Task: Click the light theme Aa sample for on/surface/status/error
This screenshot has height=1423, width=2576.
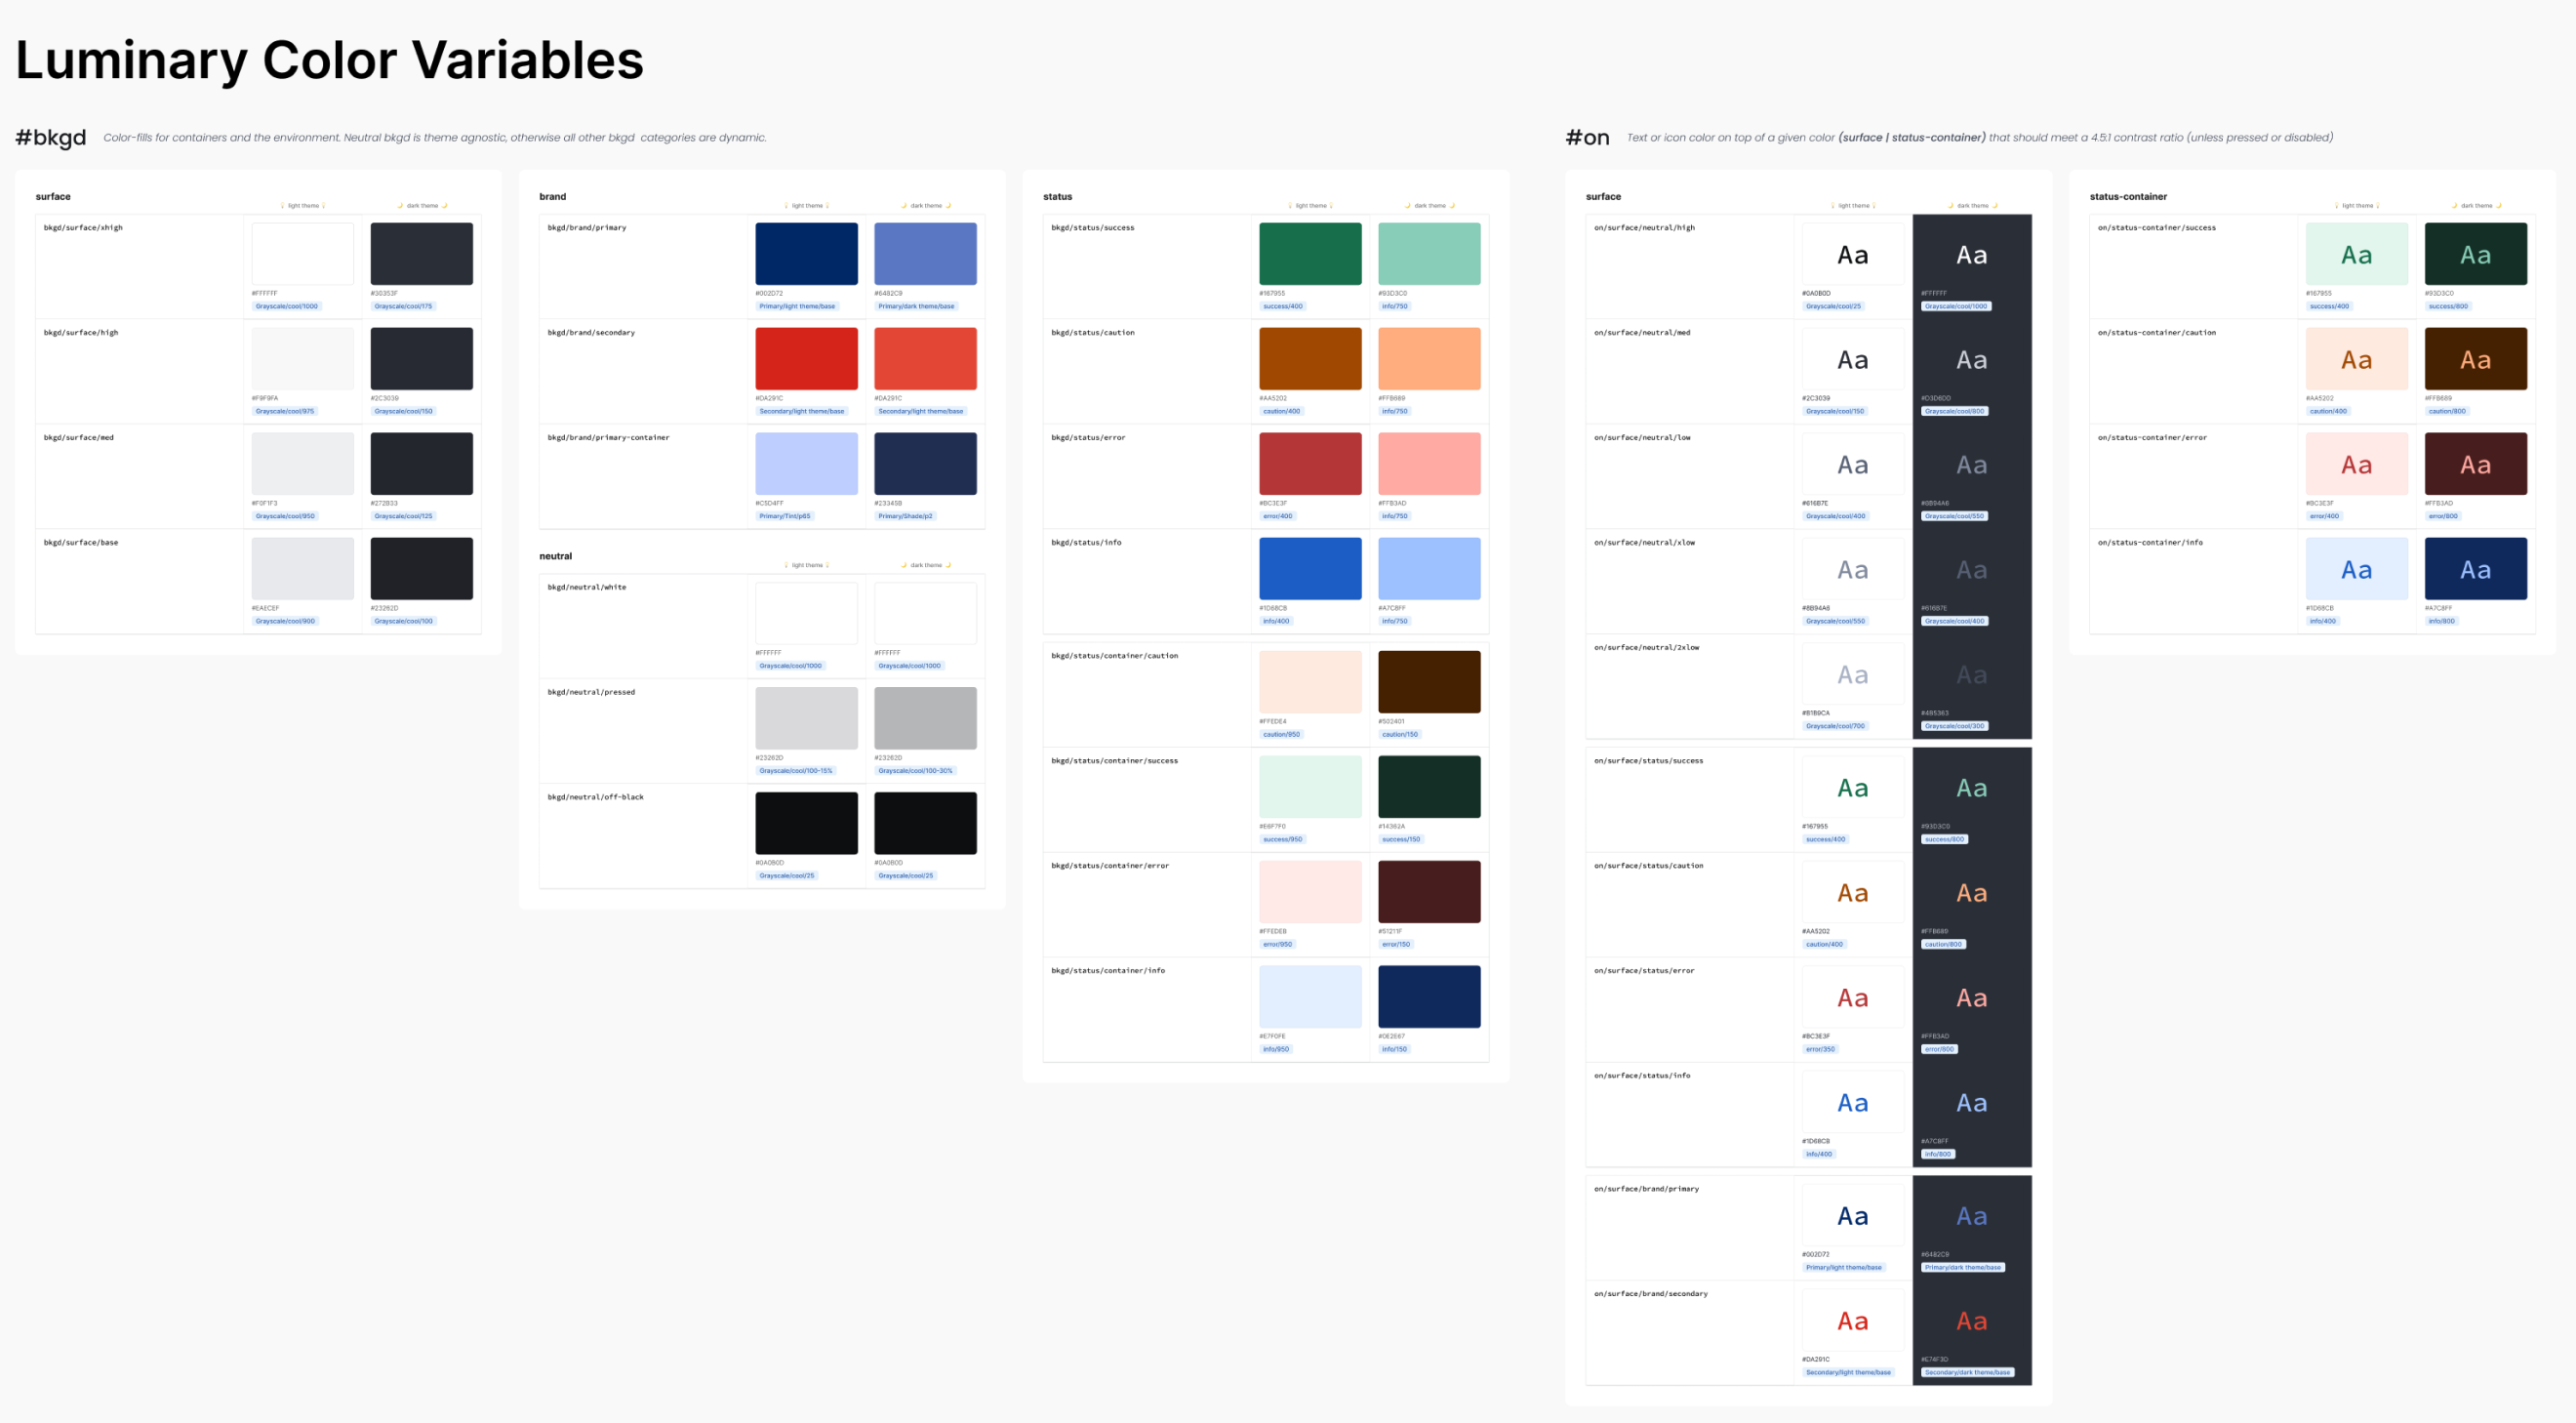Action: (x=1853, y=997)
